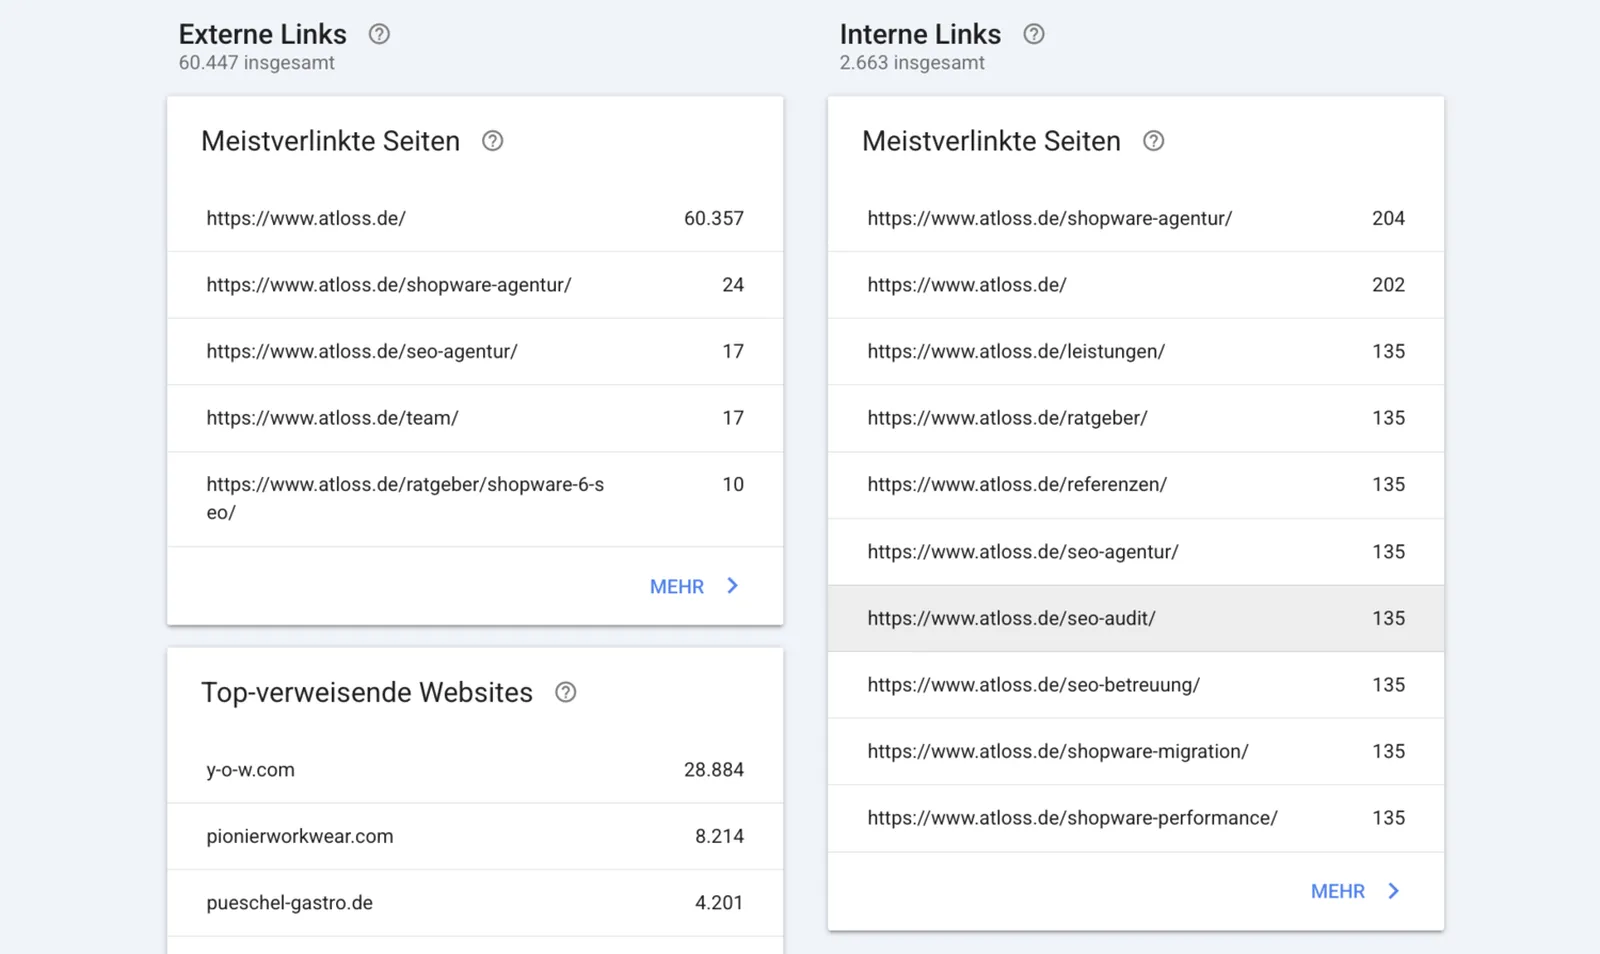Click the 60.357 link count value
The width and height of the screenshot is (1600, 954).
[x=714, y=218]
